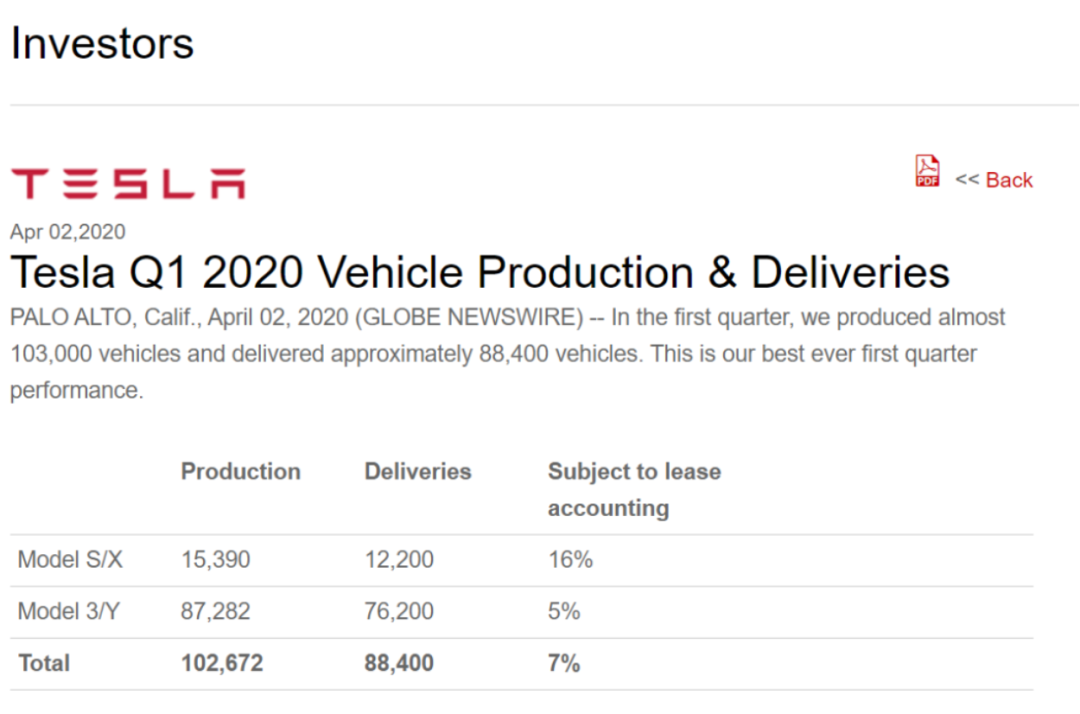This screenshot has height=714, width=1080.
Task: Click the Investors page heading
Action: [x=102, y=43]
